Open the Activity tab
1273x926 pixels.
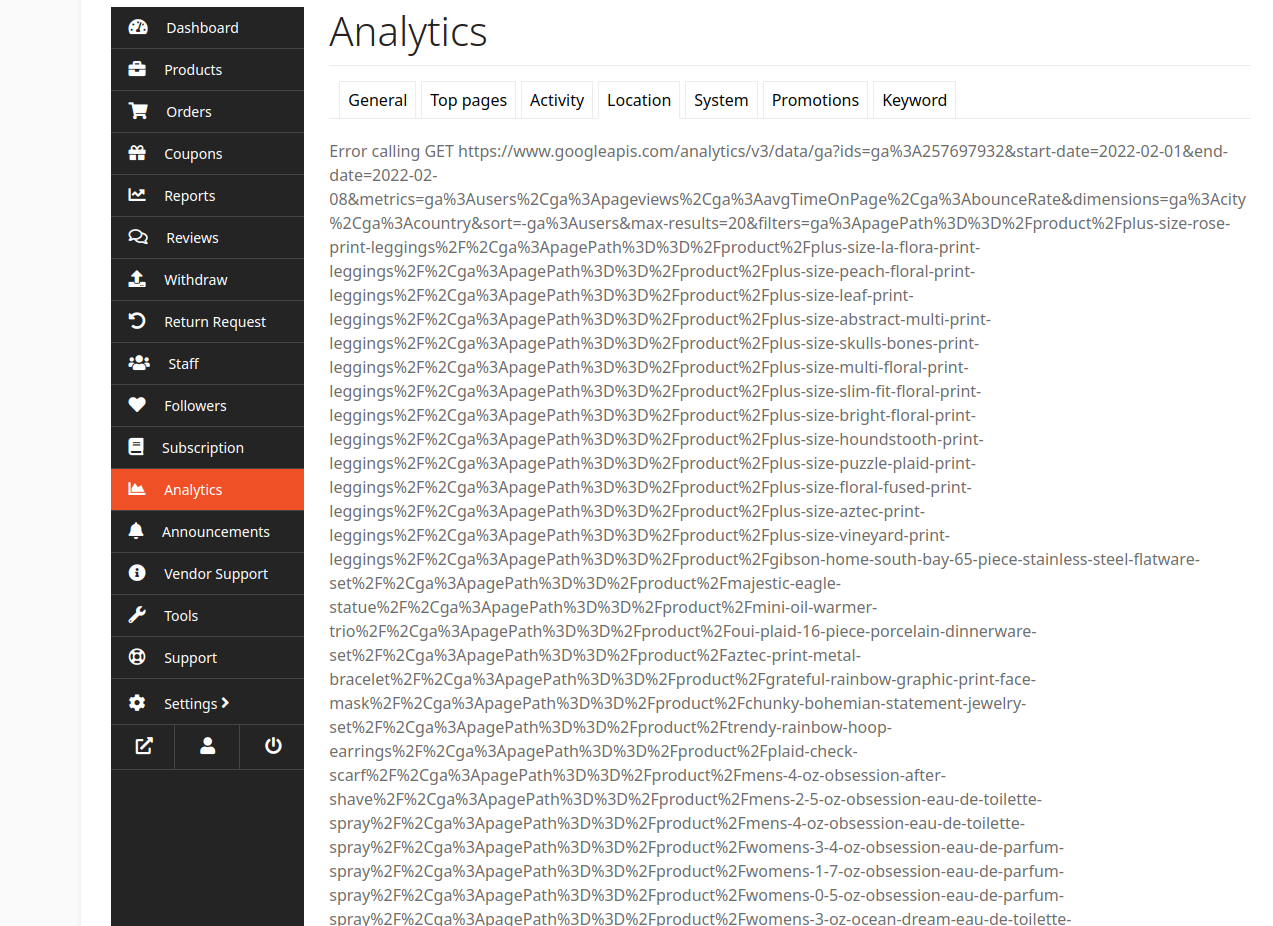[557, 100]
